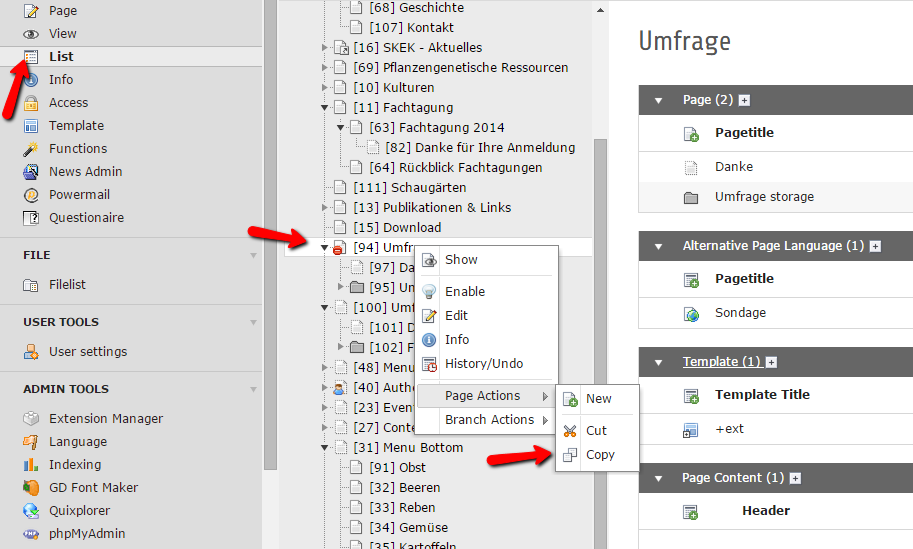Choose Info from the context menu
The height and width of the screenshot is (549, 913).
(x=486, y=339)
